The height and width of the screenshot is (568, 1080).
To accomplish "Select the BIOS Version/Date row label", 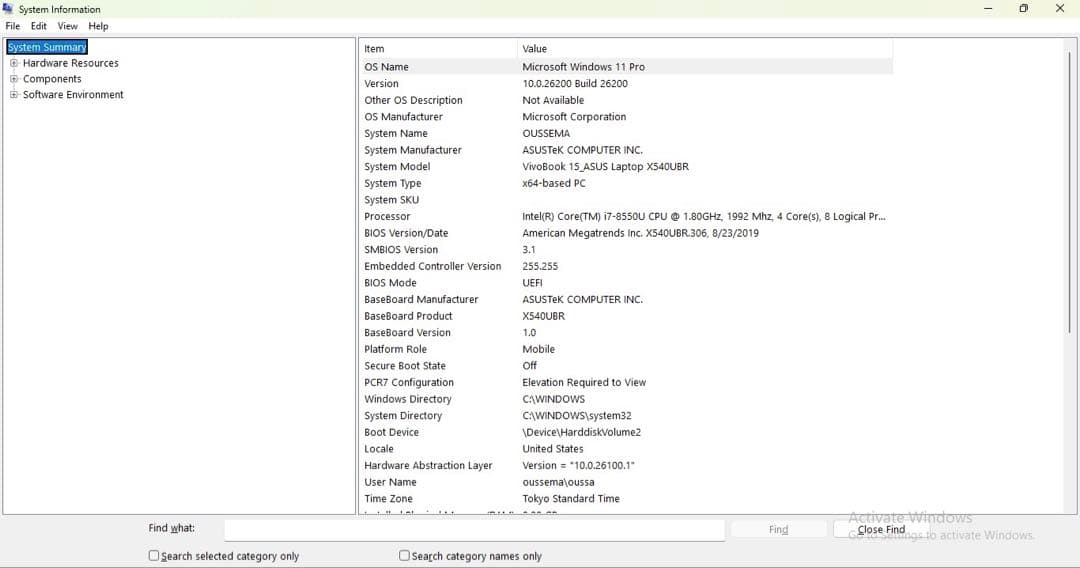I will click(406, 233).
